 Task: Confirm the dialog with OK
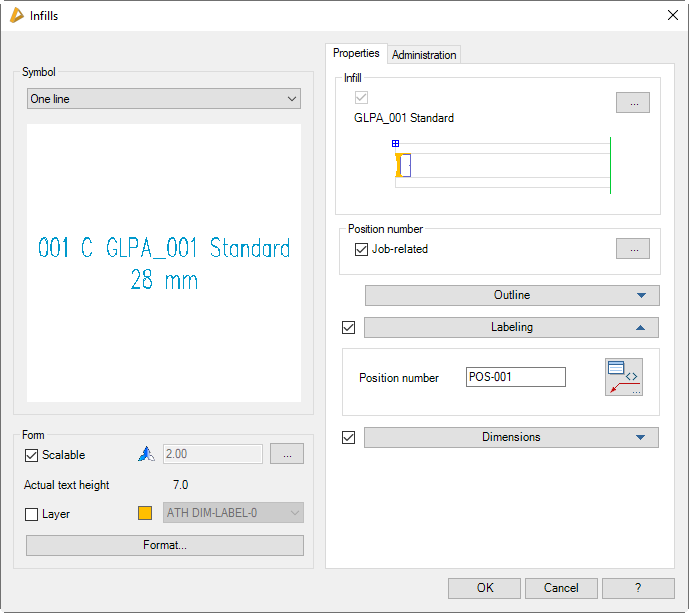click(485, 588)
